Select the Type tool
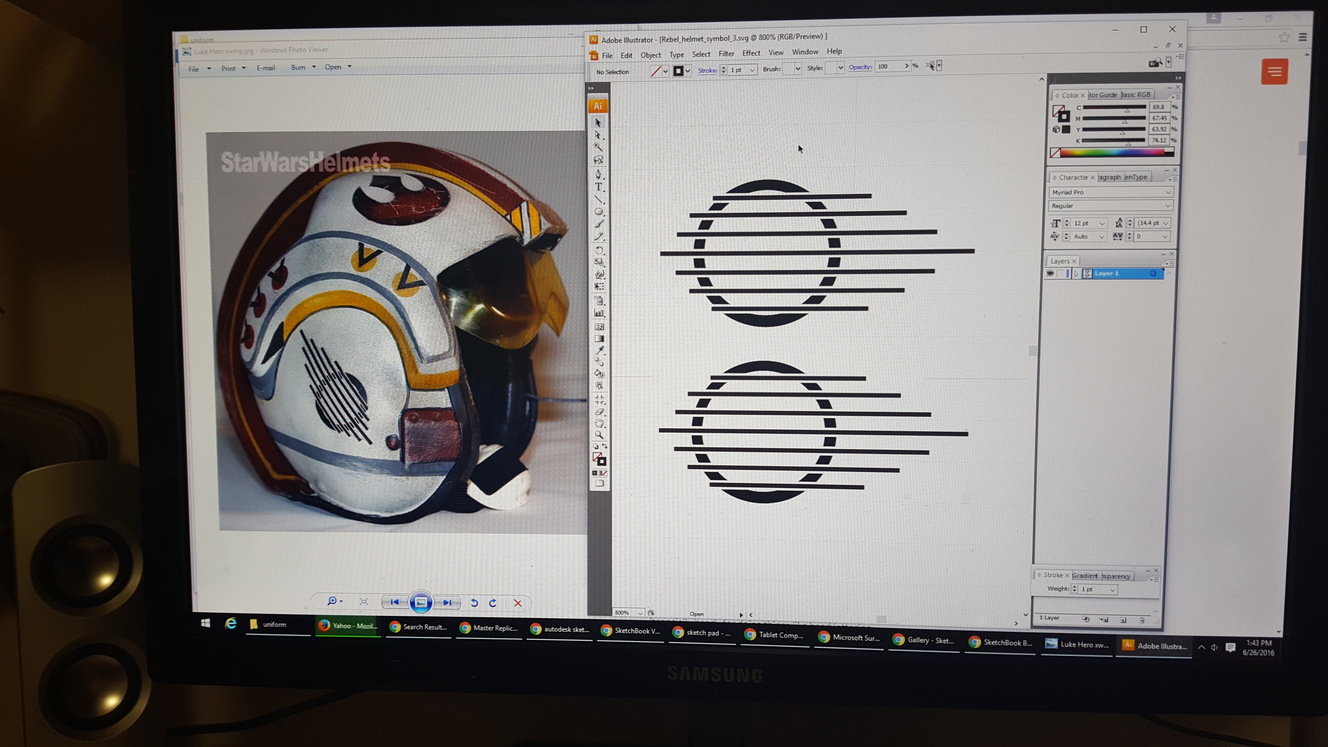The height and width of the screenshot is (747, 1328). (598, 186)
